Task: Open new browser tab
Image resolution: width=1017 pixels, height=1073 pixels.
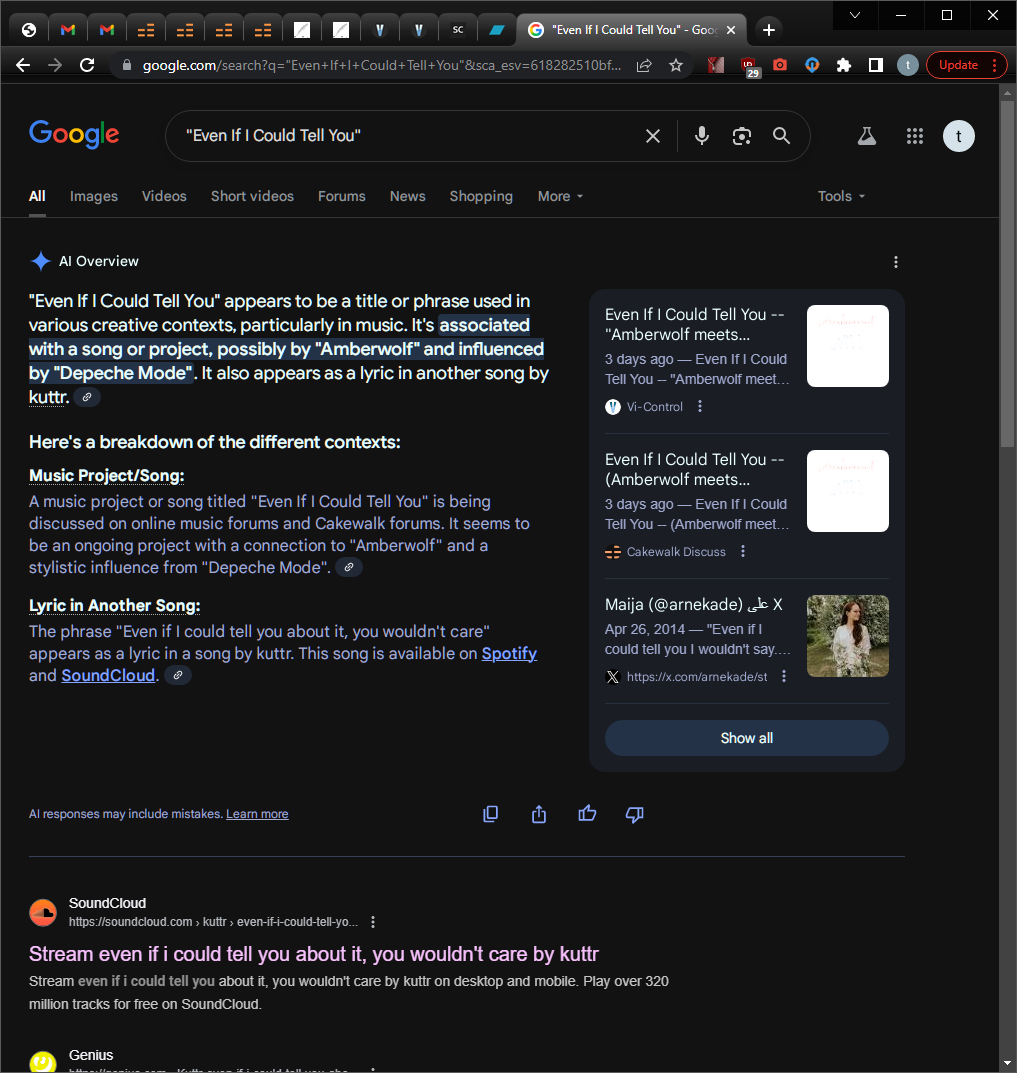Action: [769, 30]
